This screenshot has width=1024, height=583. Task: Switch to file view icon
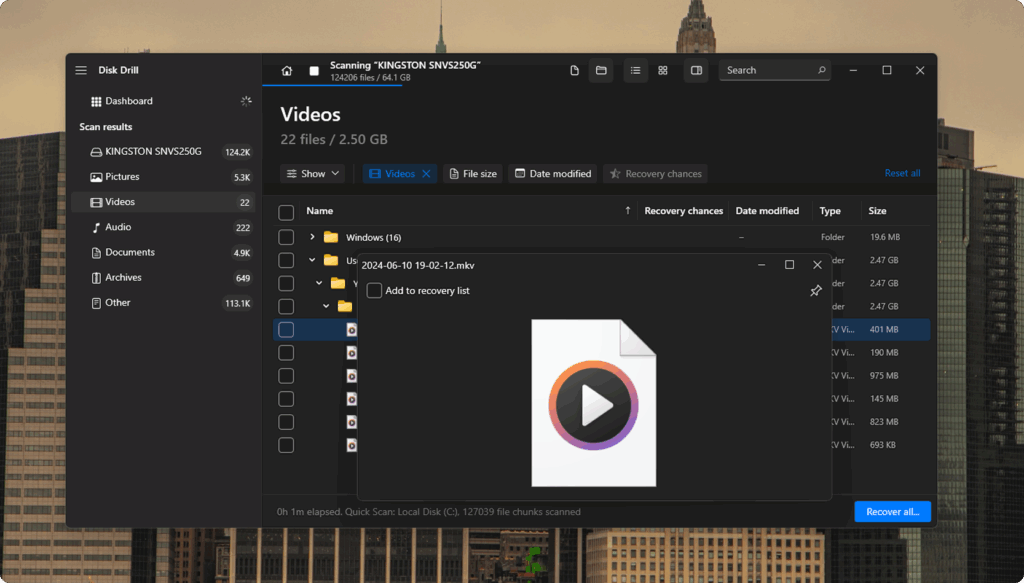pyautogui.click(x=575, y=71)
